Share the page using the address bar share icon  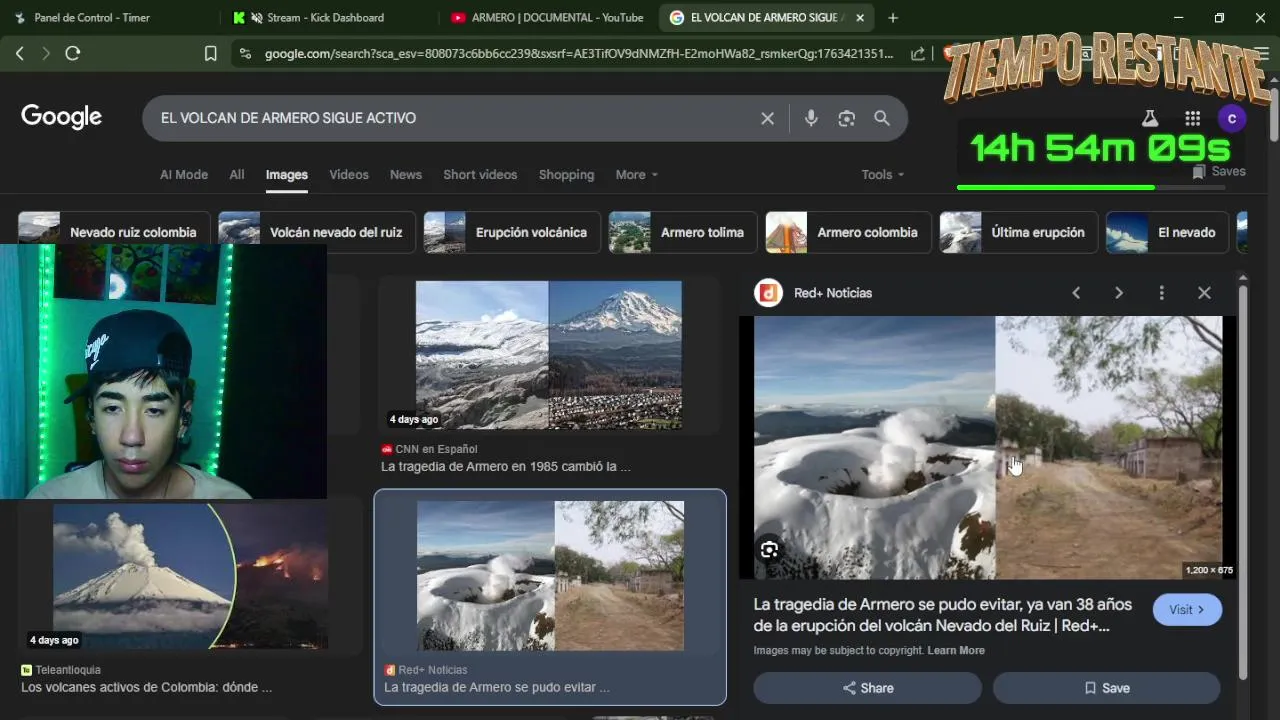pos(917,54)
